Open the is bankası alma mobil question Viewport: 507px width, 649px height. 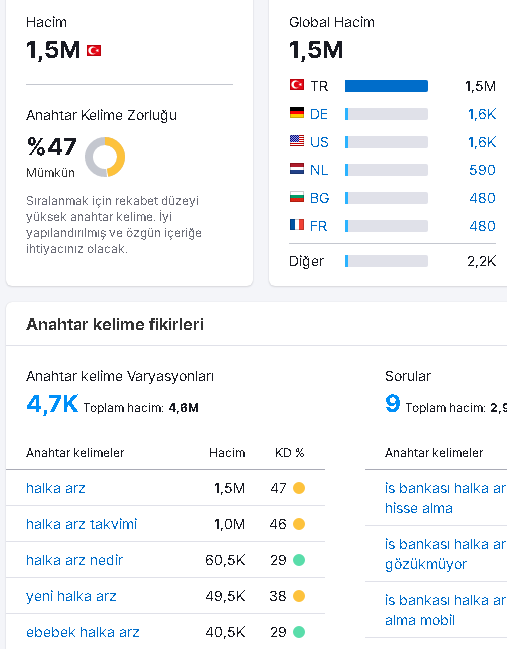click(x=446, y=610)
